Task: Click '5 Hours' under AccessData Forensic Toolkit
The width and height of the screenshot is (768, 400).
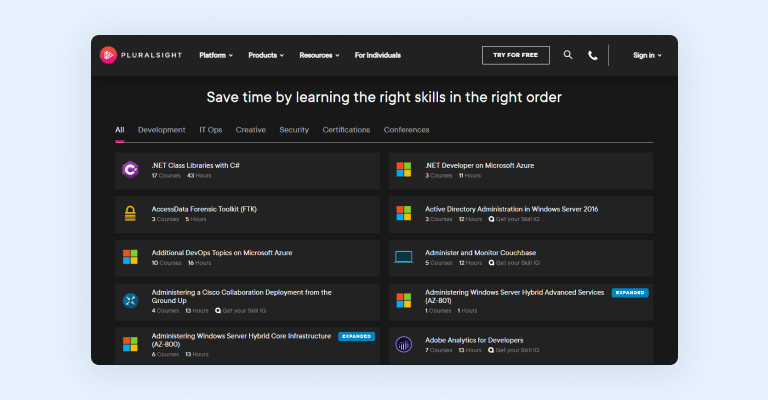Action: pyautogui.click(x=196, y=219)
